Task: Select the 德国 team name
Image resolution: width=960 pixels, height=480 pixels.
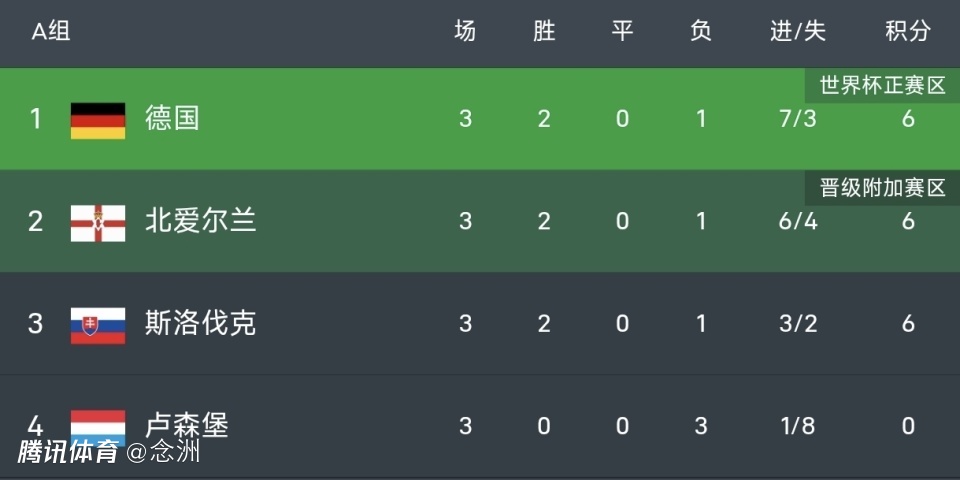Action: 172,118
